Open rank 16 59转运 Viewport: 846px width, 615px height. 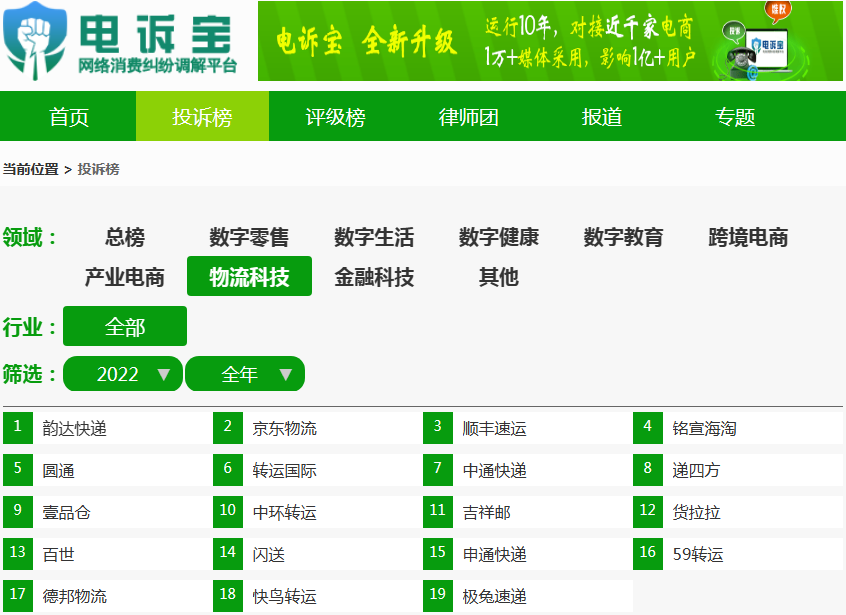738,554
